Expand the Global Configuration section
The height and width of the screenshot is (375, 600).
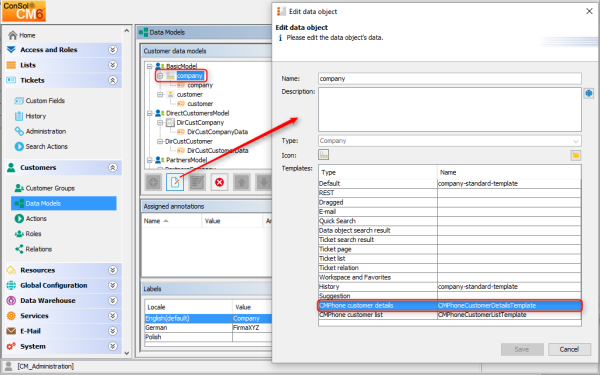[x=112, y=285]
